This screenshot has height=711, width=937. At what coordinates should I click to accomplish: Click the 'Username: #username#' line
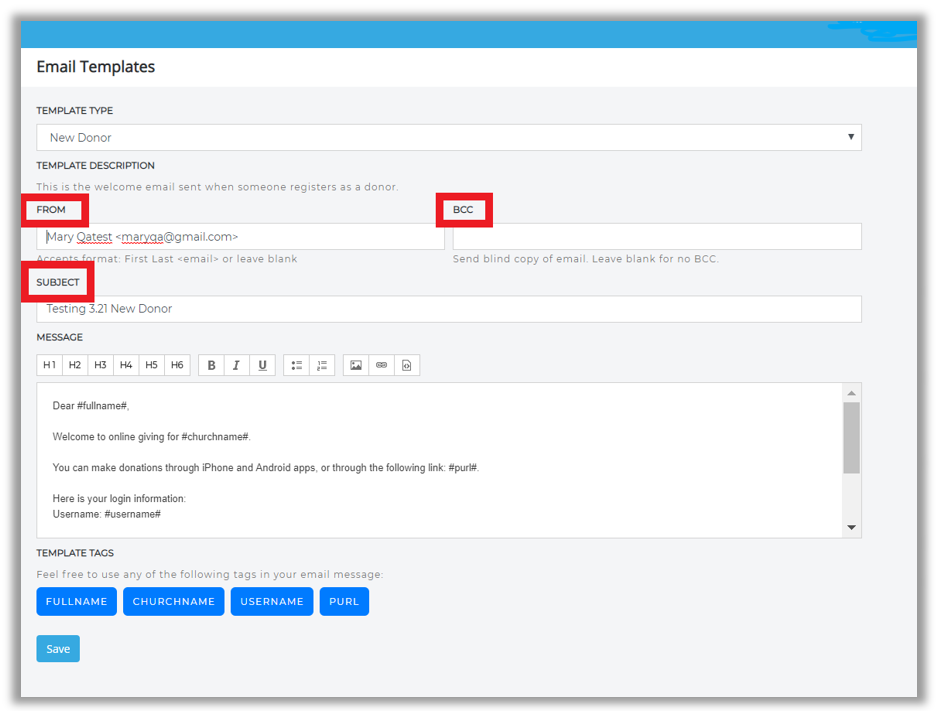(x=107, y=514)
